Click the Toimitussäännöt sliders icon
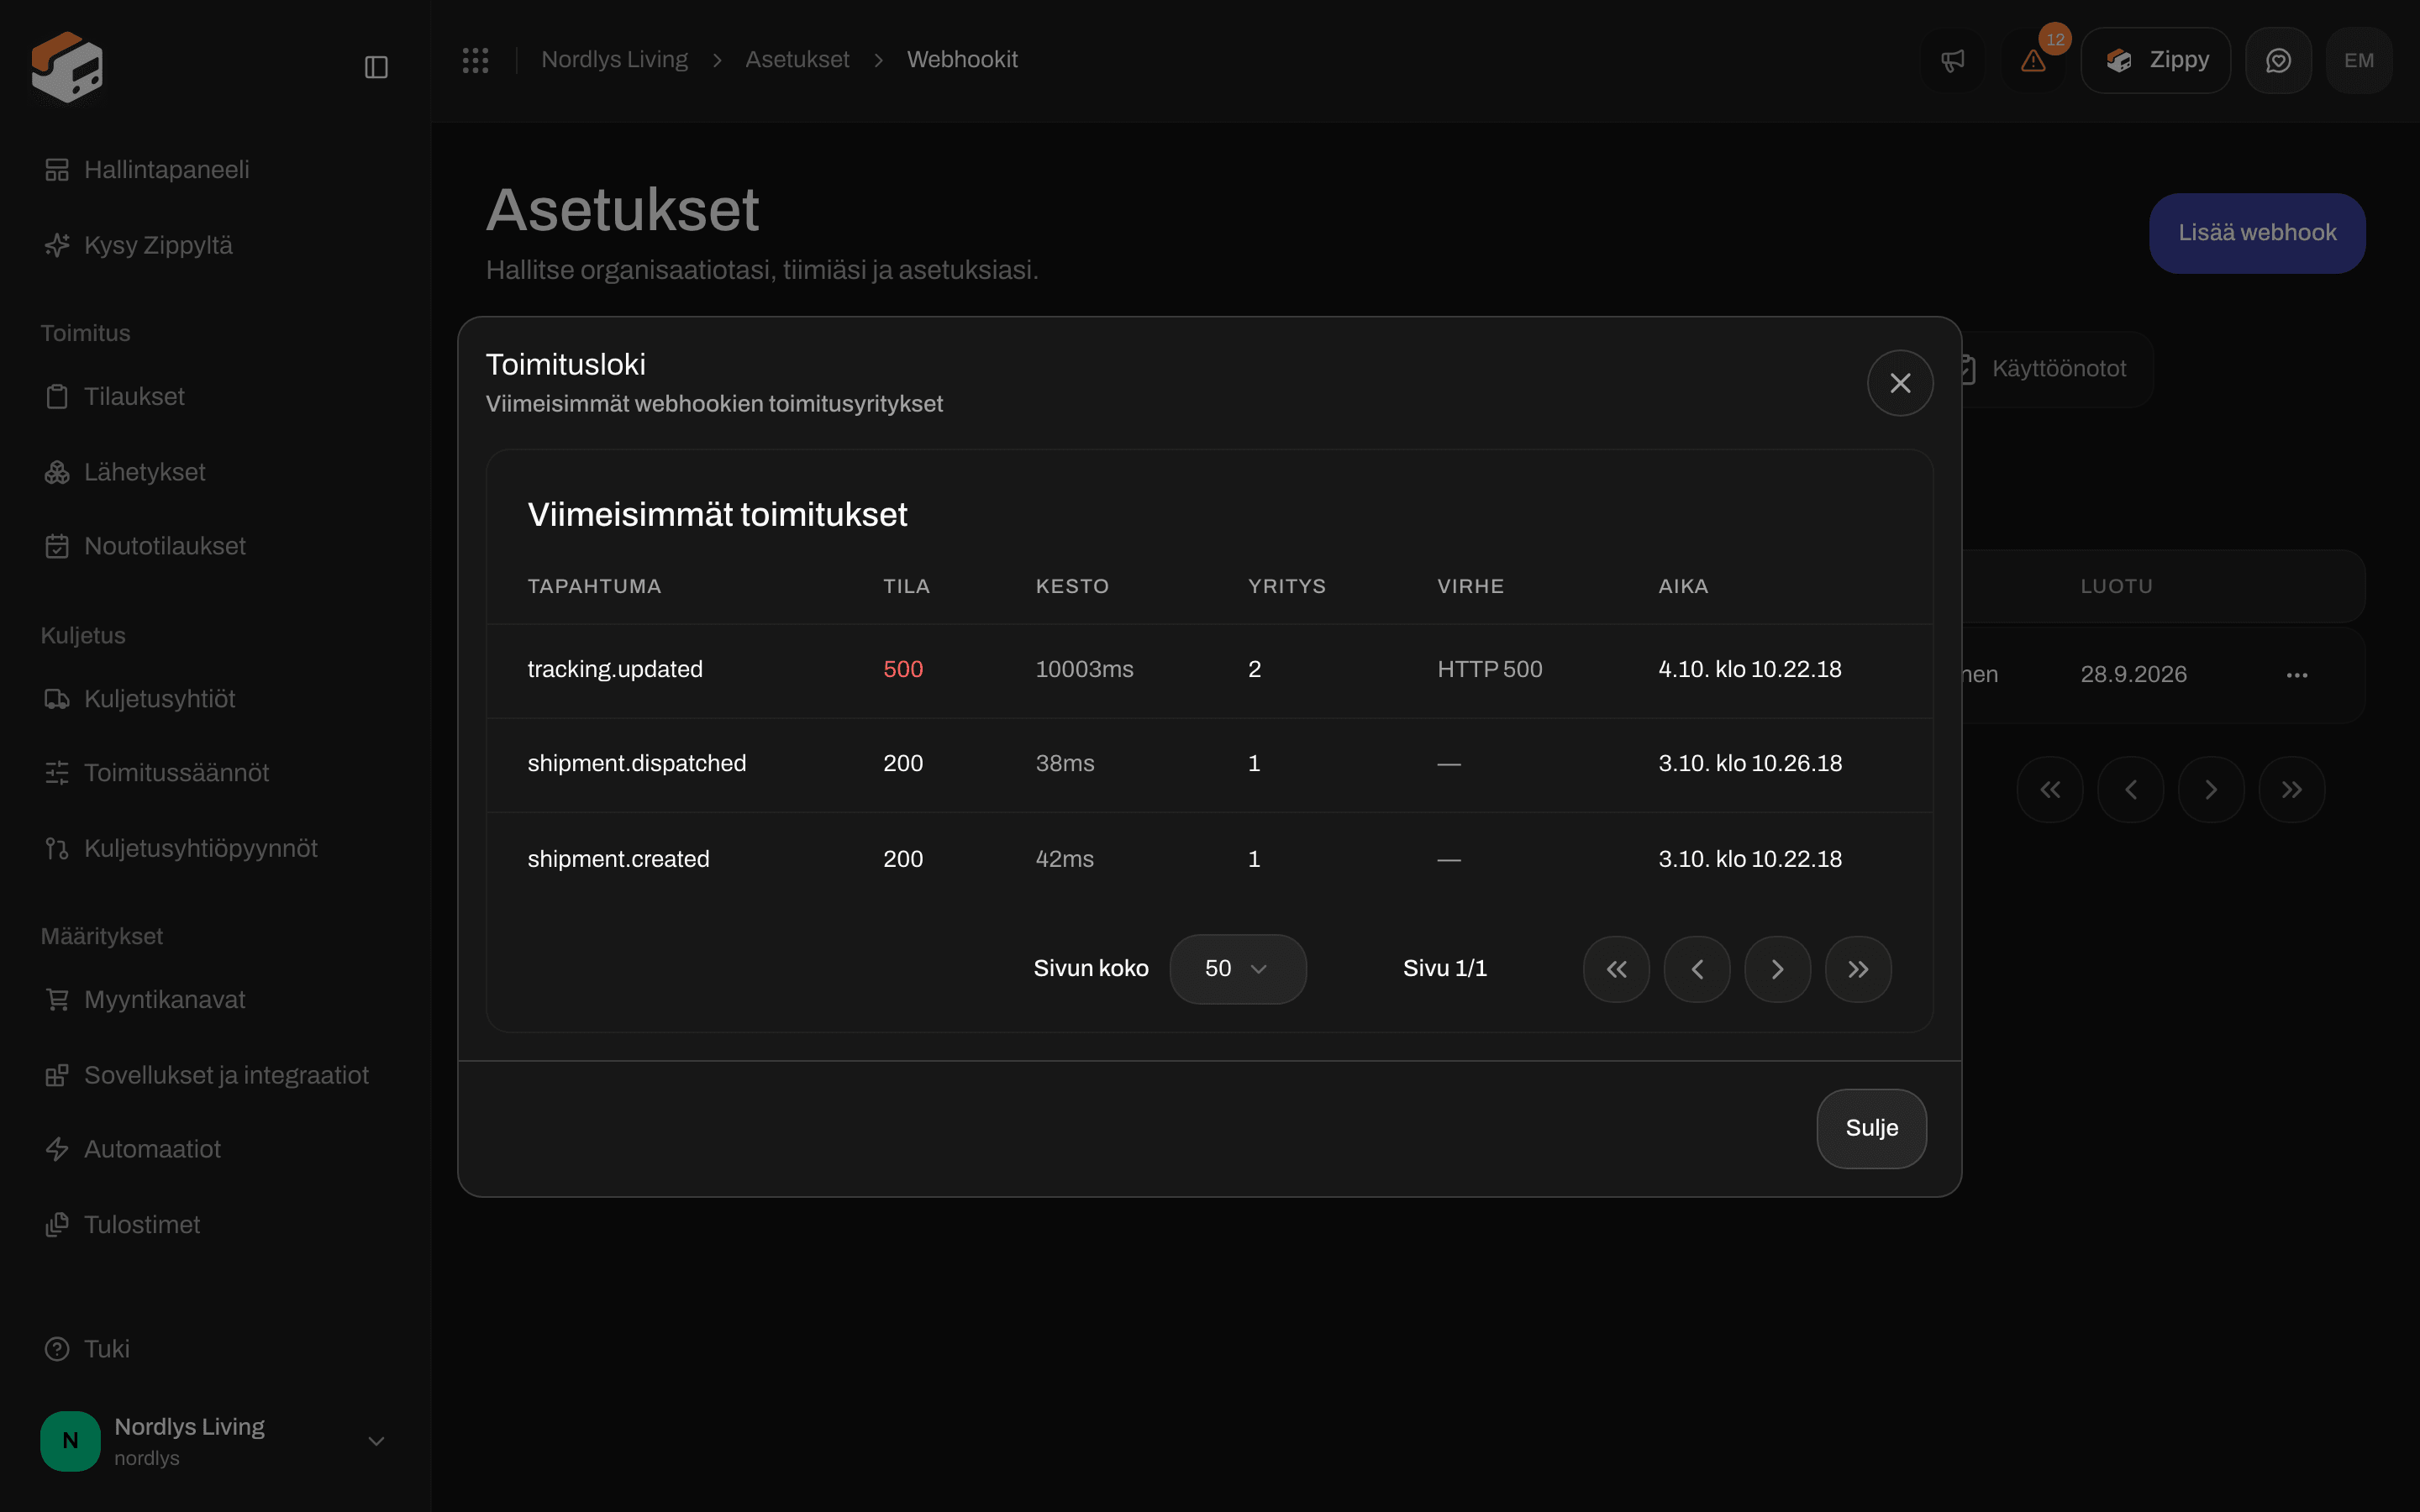This screenshot has height=1512, width=2420. pos(57,773)
